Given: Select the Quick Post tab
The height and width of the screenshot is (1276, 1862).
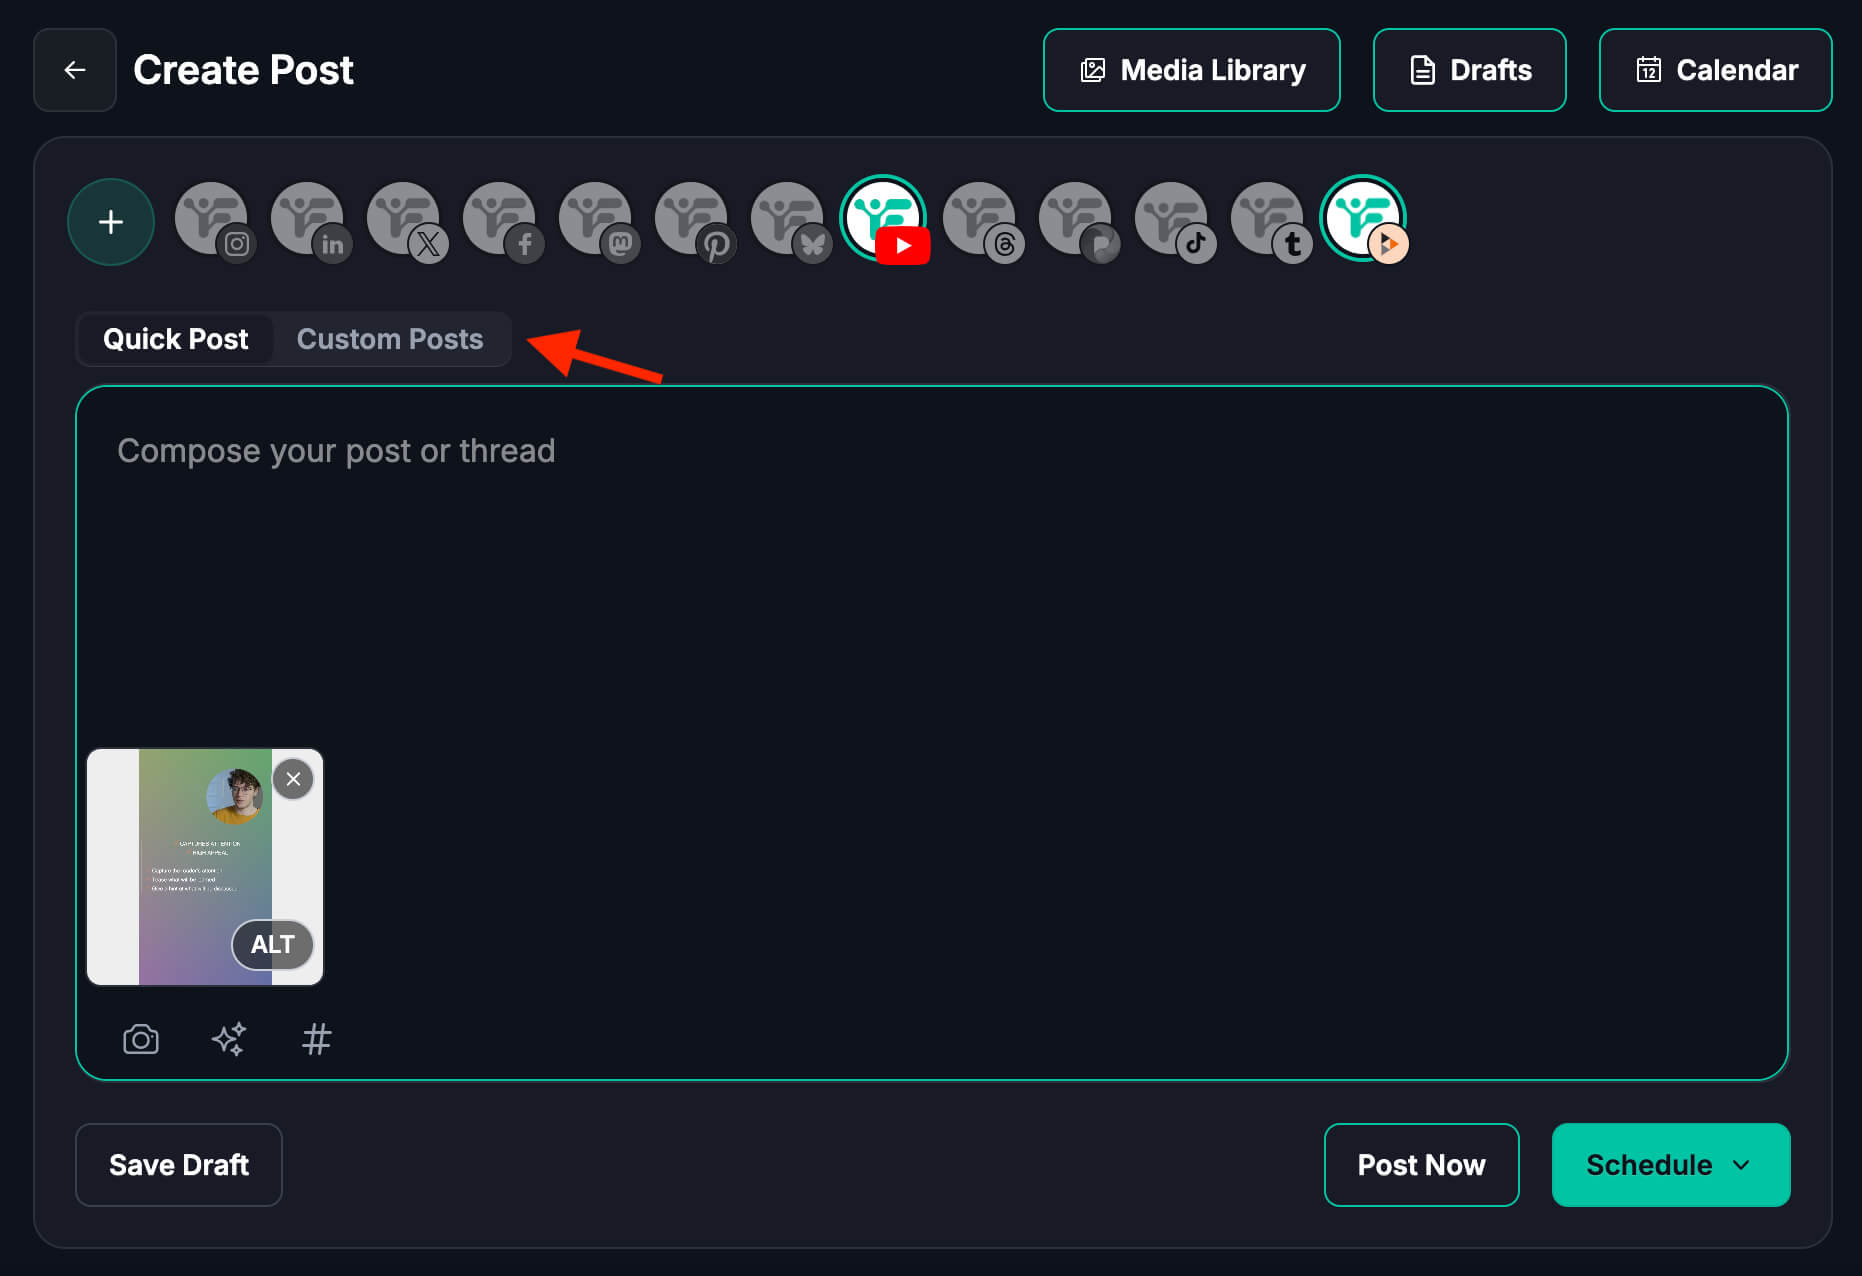Looking at the screenshot, I should coord(176,339).
